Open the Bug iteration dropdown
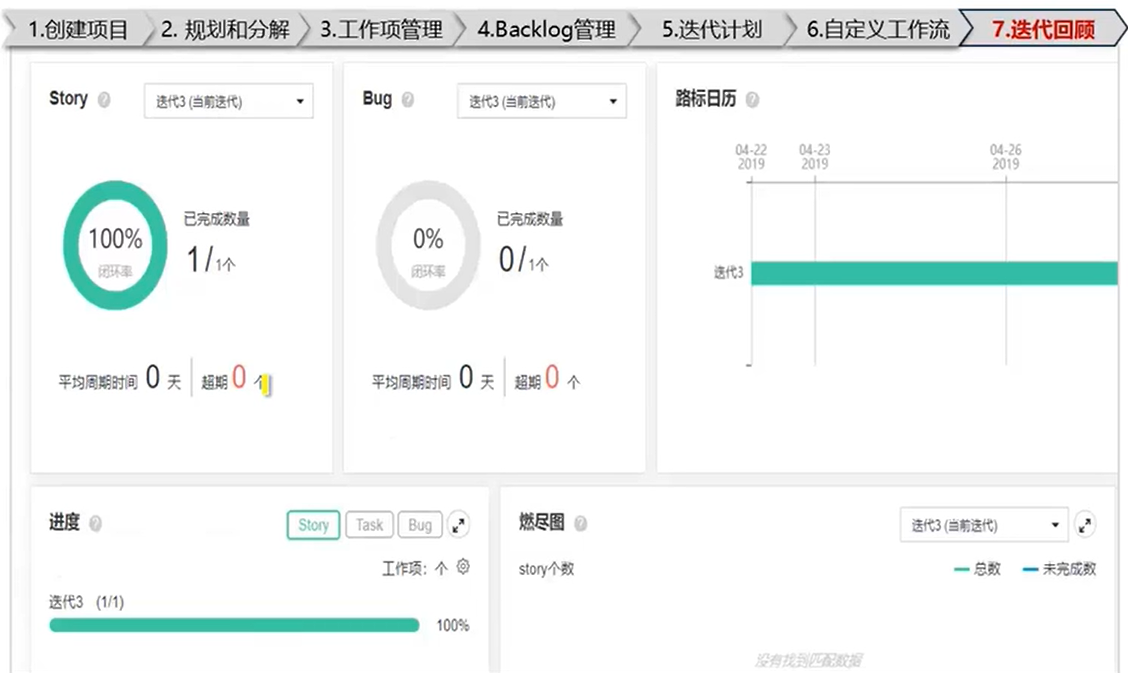Viewport: 1128px width, 673px height. [540, 101]
